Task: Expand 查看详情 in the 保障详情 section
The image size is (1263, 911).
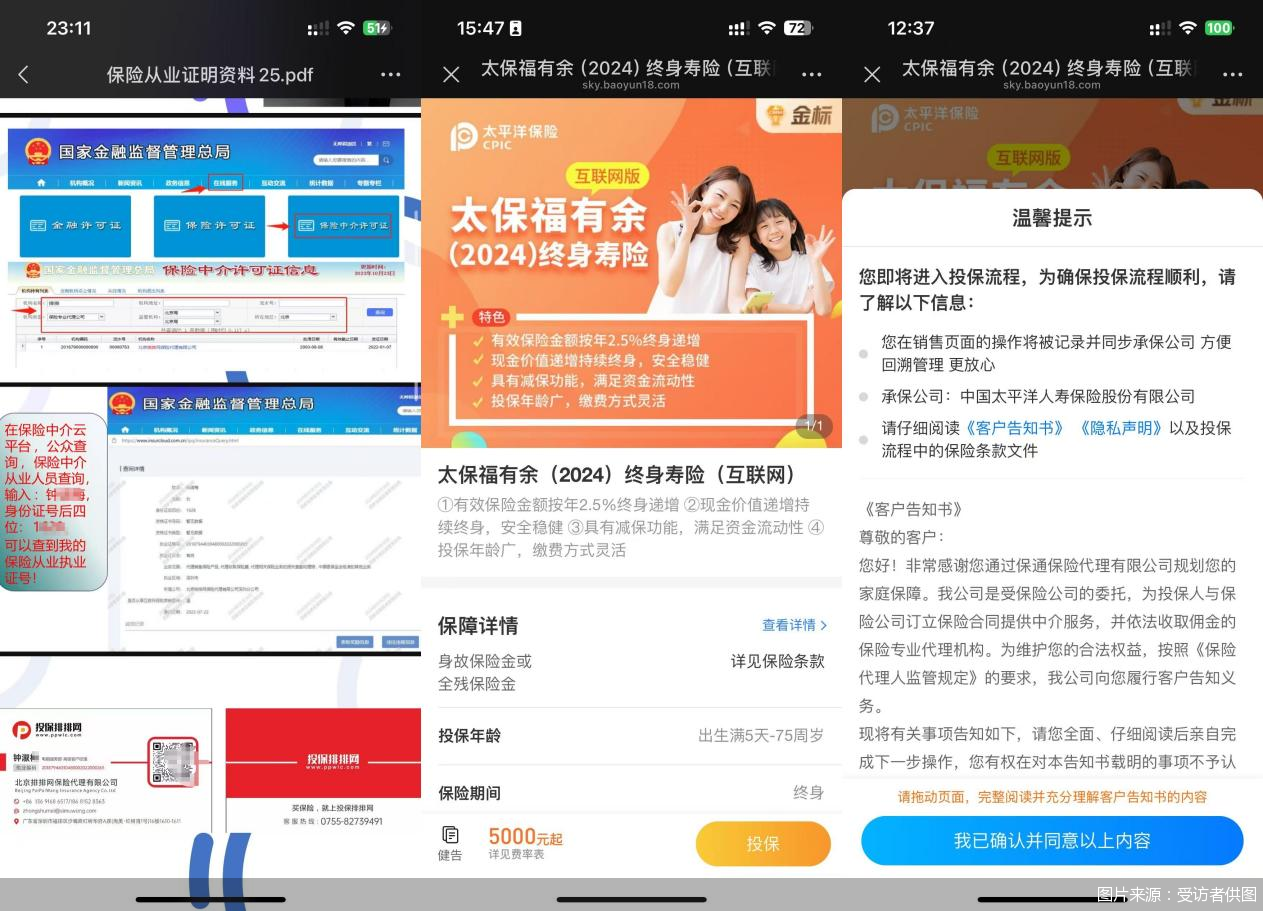Action: 793,625
